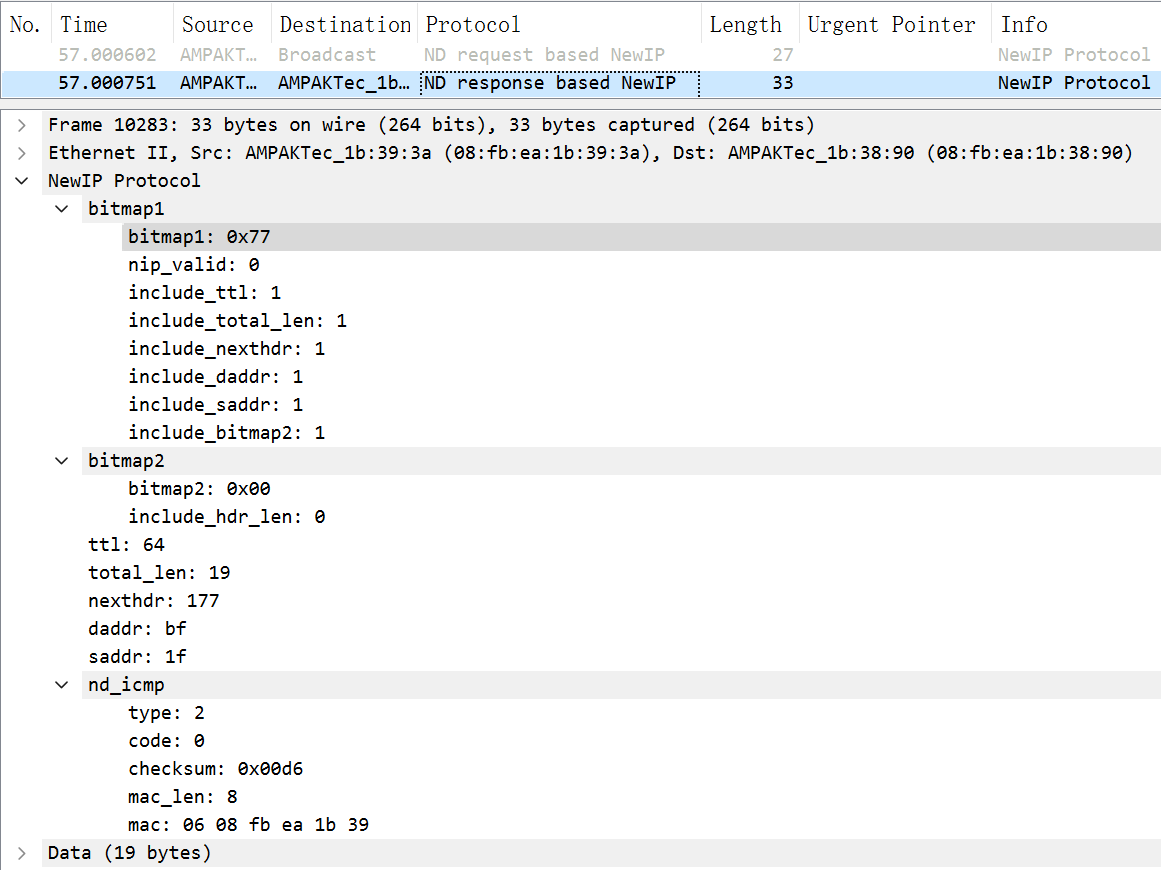Expand the Ethernet II details row
Screen dimensions: 1161x870
coord(22,153)
